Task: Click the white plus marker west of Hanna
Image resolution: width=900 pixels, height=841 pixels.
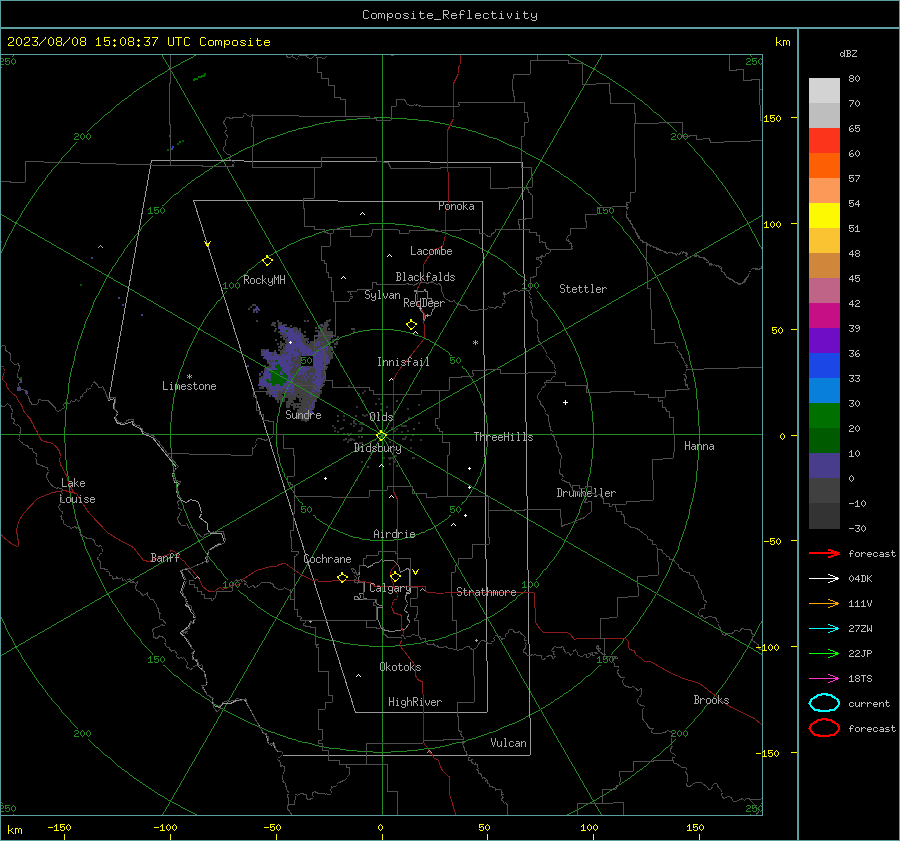Action: click(x=565, y=402)
